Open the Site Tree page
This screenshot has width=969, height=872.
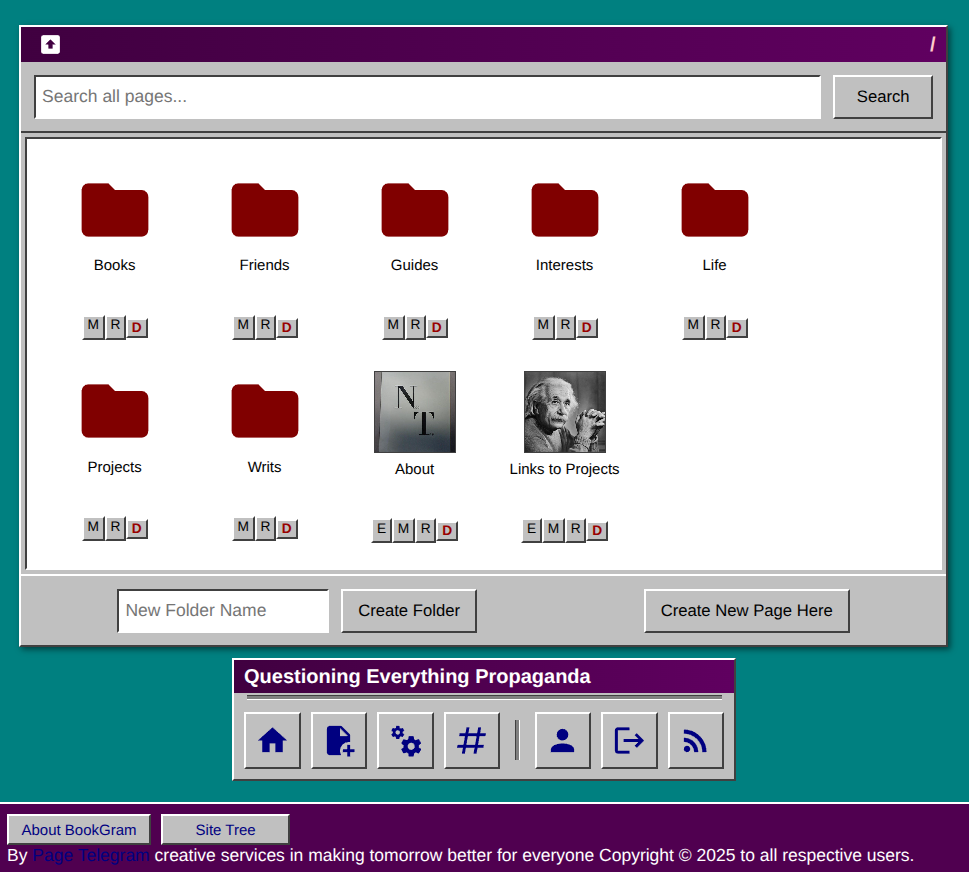coord(224,829)
